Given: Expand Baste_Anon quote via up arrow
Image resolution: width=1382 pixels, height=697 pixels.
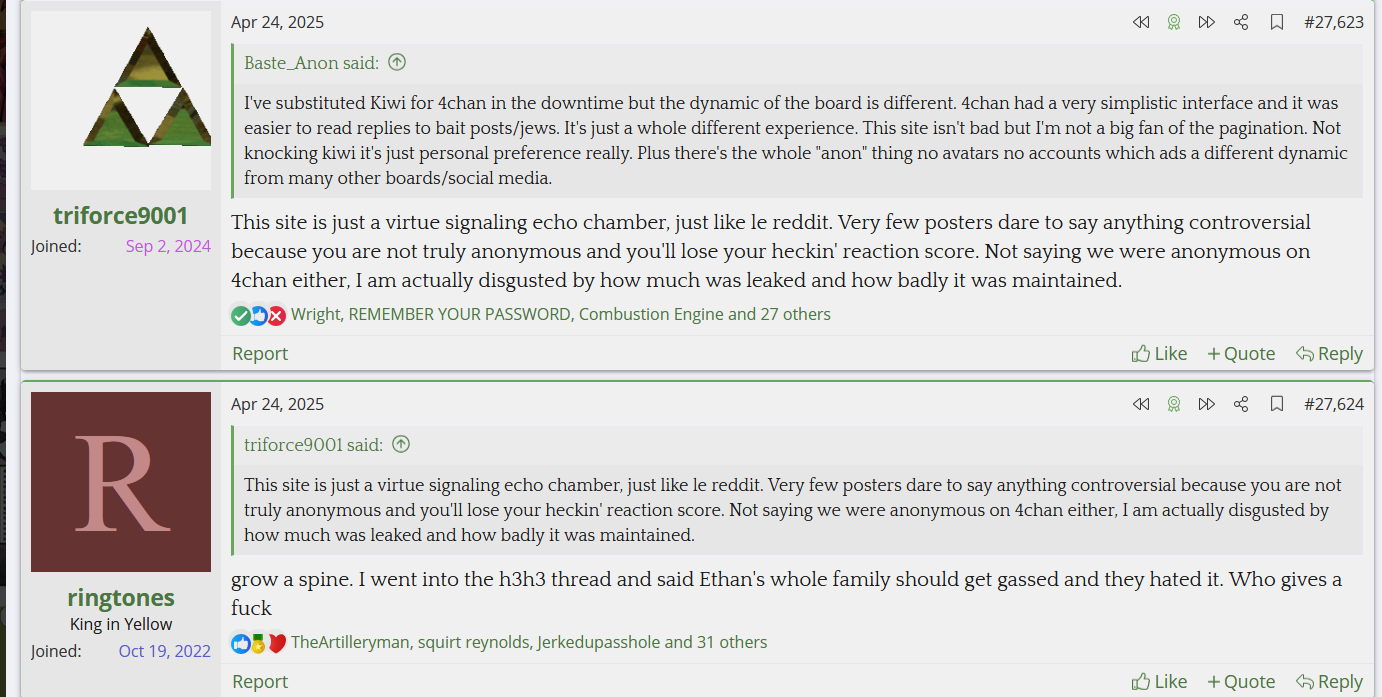Looking at the screenshot, I should click(x=397, y=62).
